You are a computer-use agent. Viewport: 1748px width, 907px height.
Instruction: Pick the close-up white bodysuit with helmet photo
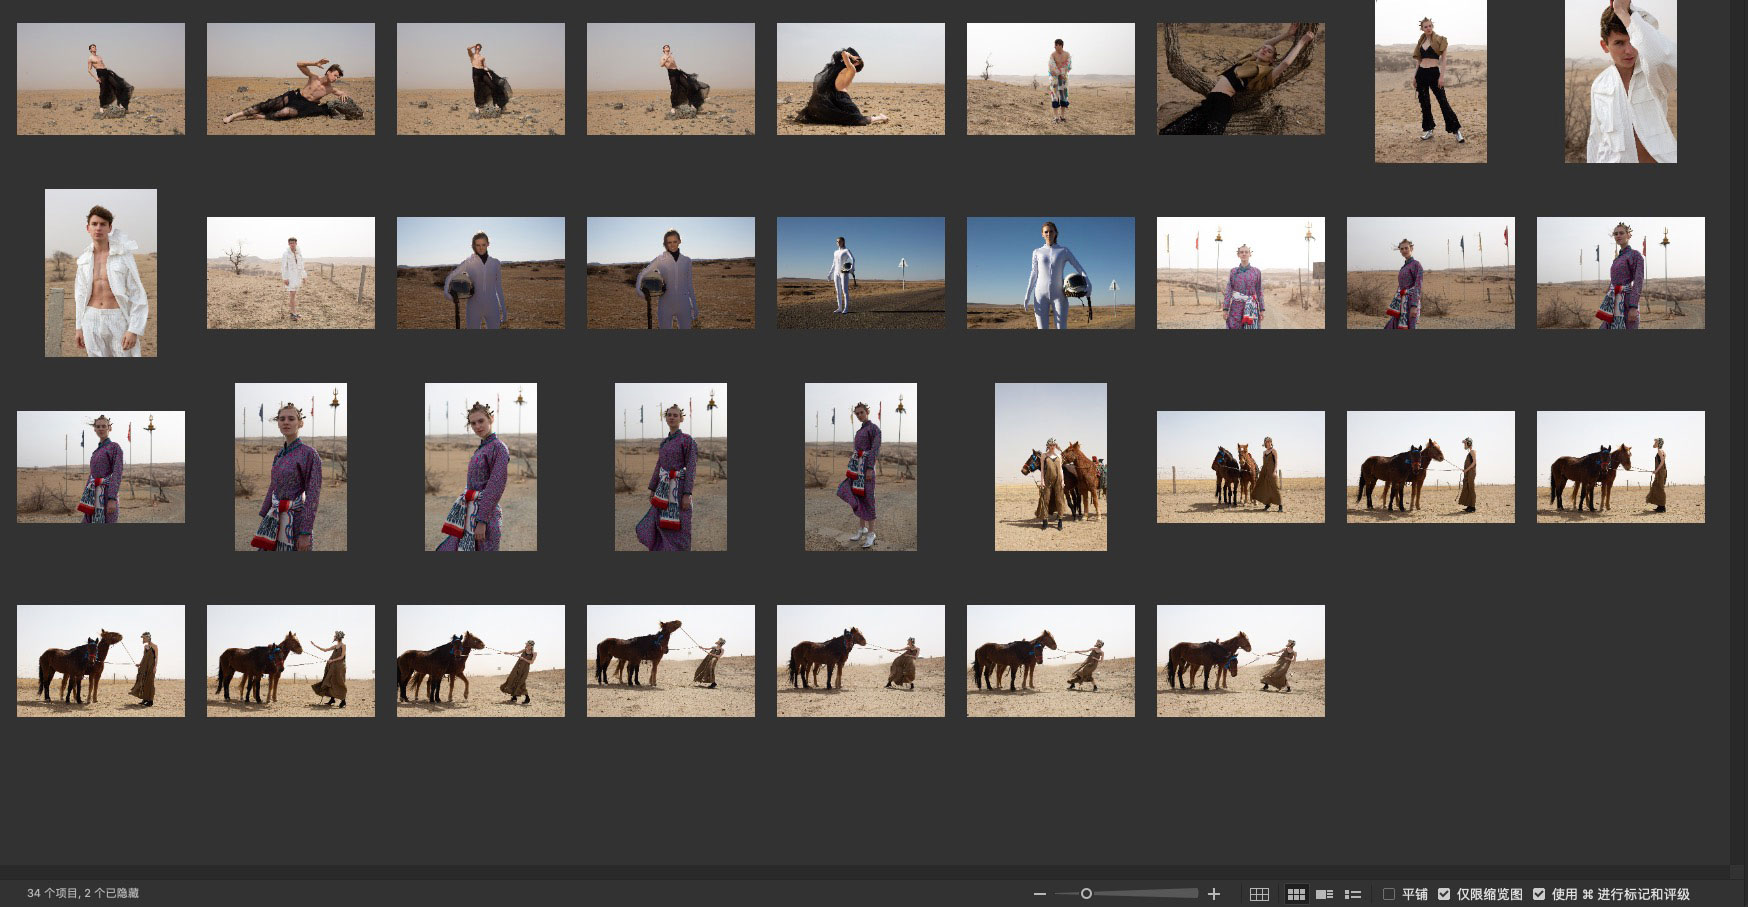1051,273
